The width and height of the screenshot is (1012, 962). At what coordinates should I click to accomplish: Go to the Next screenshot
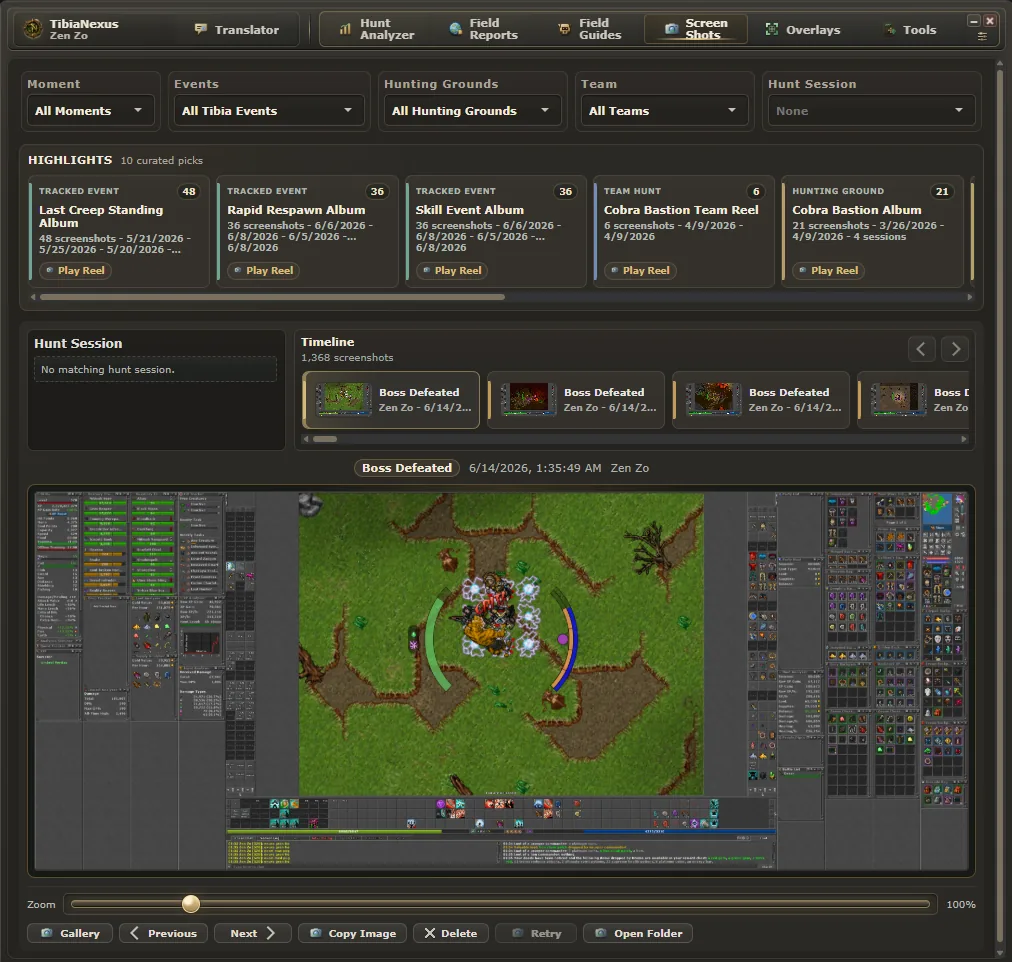pyautogui.click(x=252, y=933)
